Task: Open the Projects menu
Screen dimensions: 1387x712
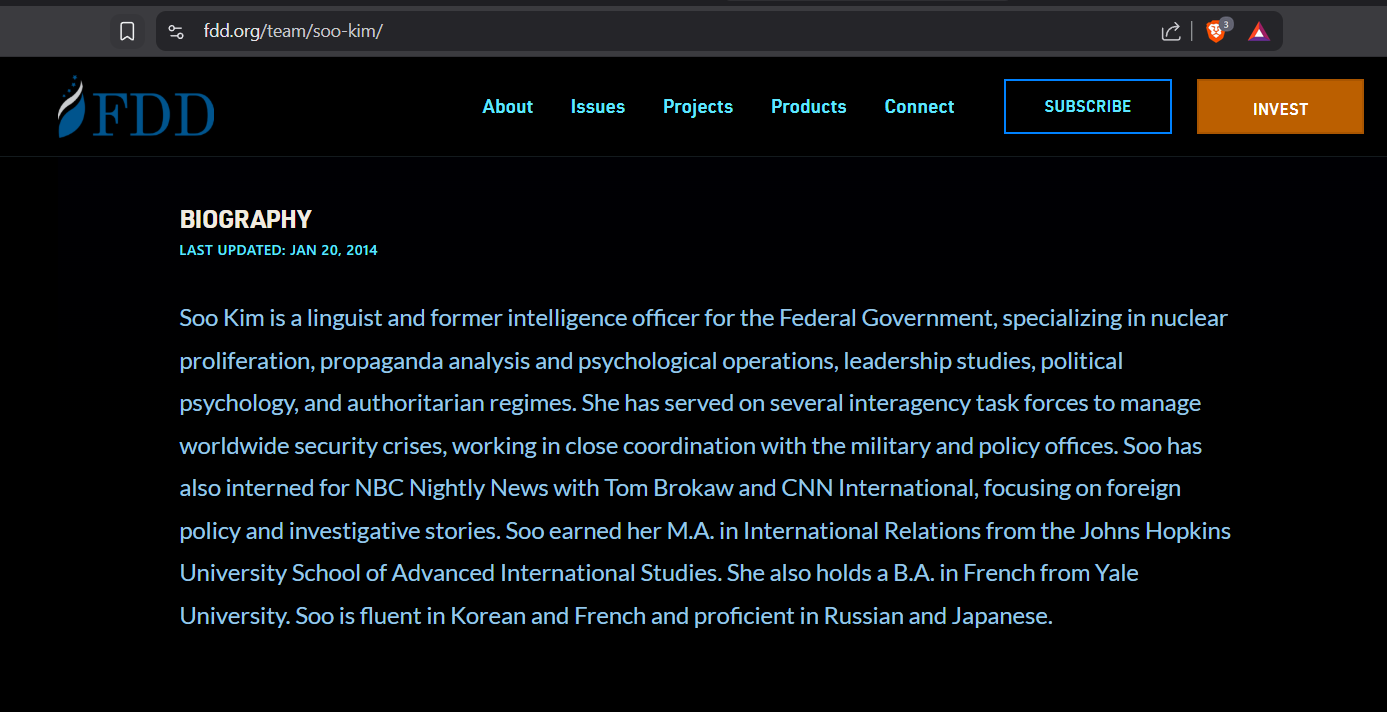Action: click(698, 107)
